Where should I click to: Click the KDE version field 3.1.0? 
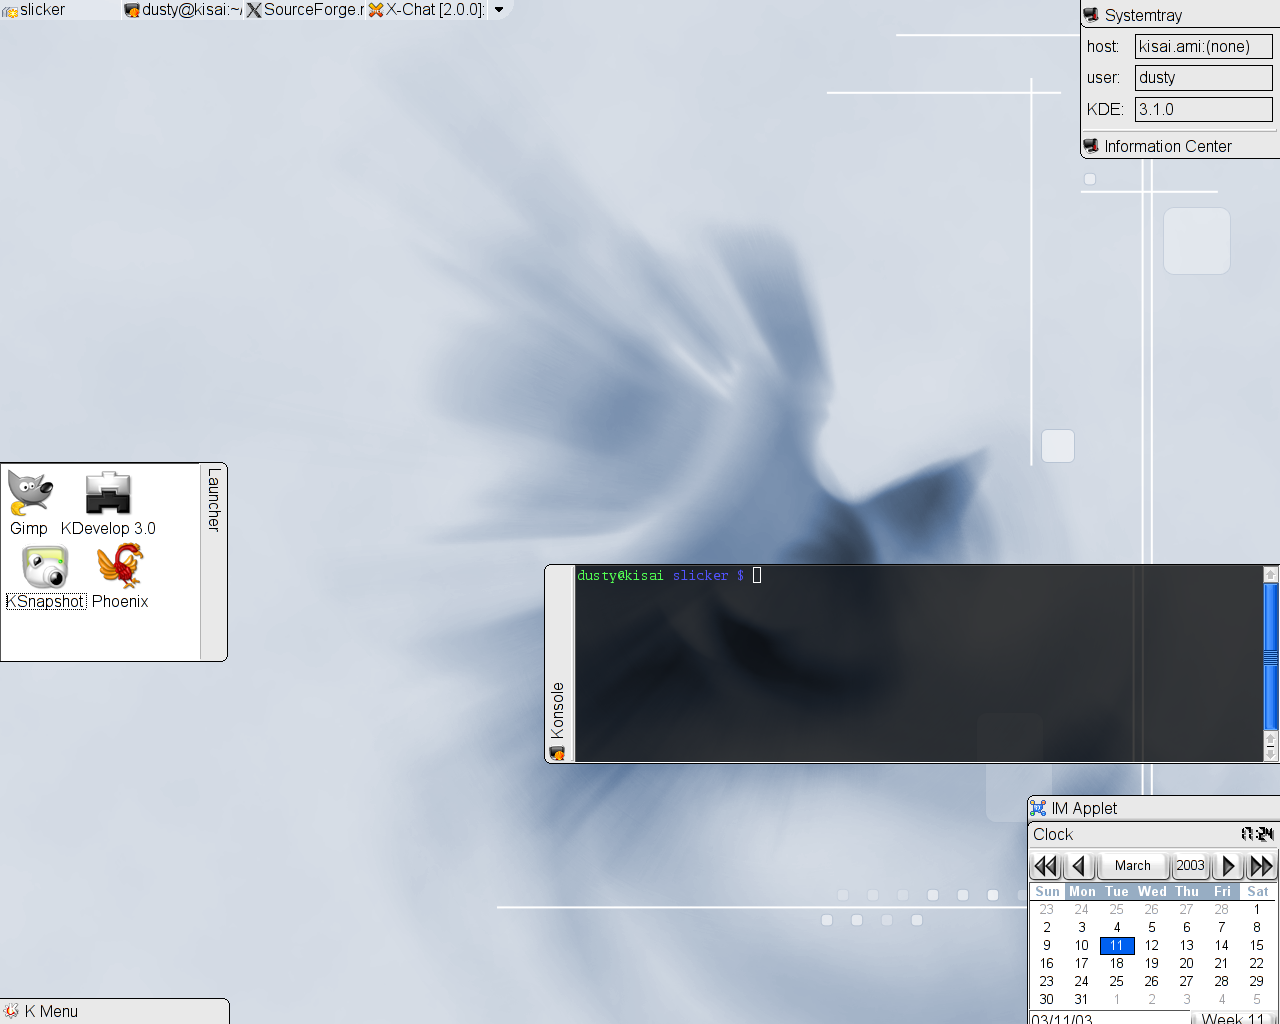click(x=1203, y=109)
